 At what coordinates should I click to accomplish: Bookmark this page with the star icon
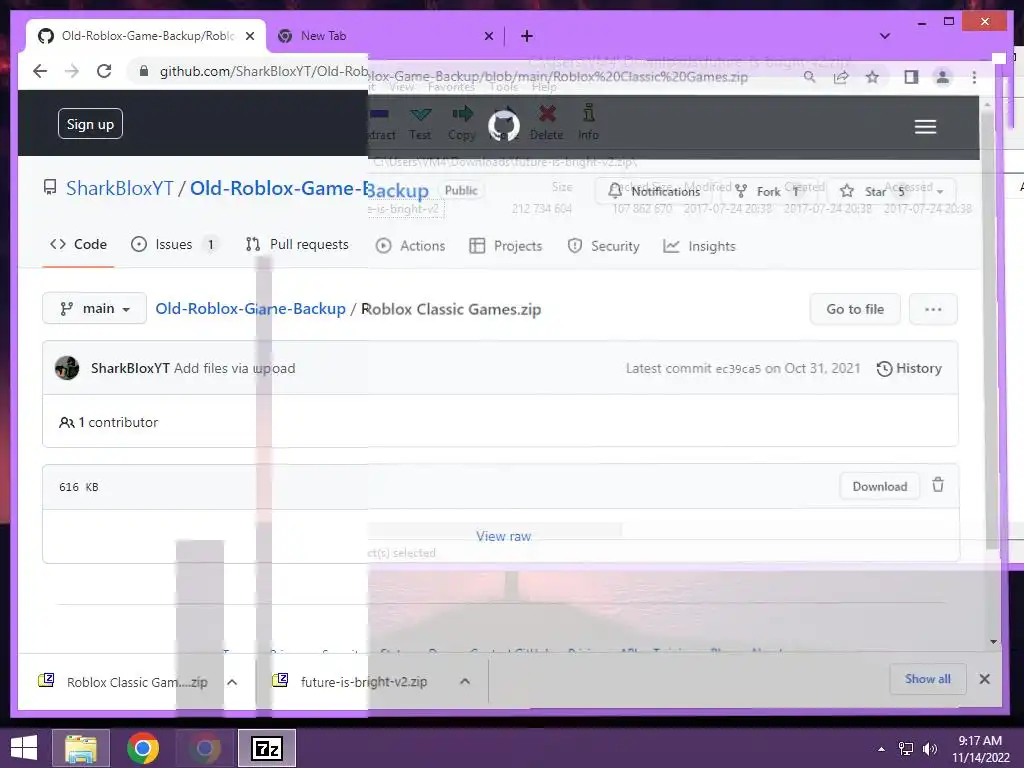(x=872, y=77)
